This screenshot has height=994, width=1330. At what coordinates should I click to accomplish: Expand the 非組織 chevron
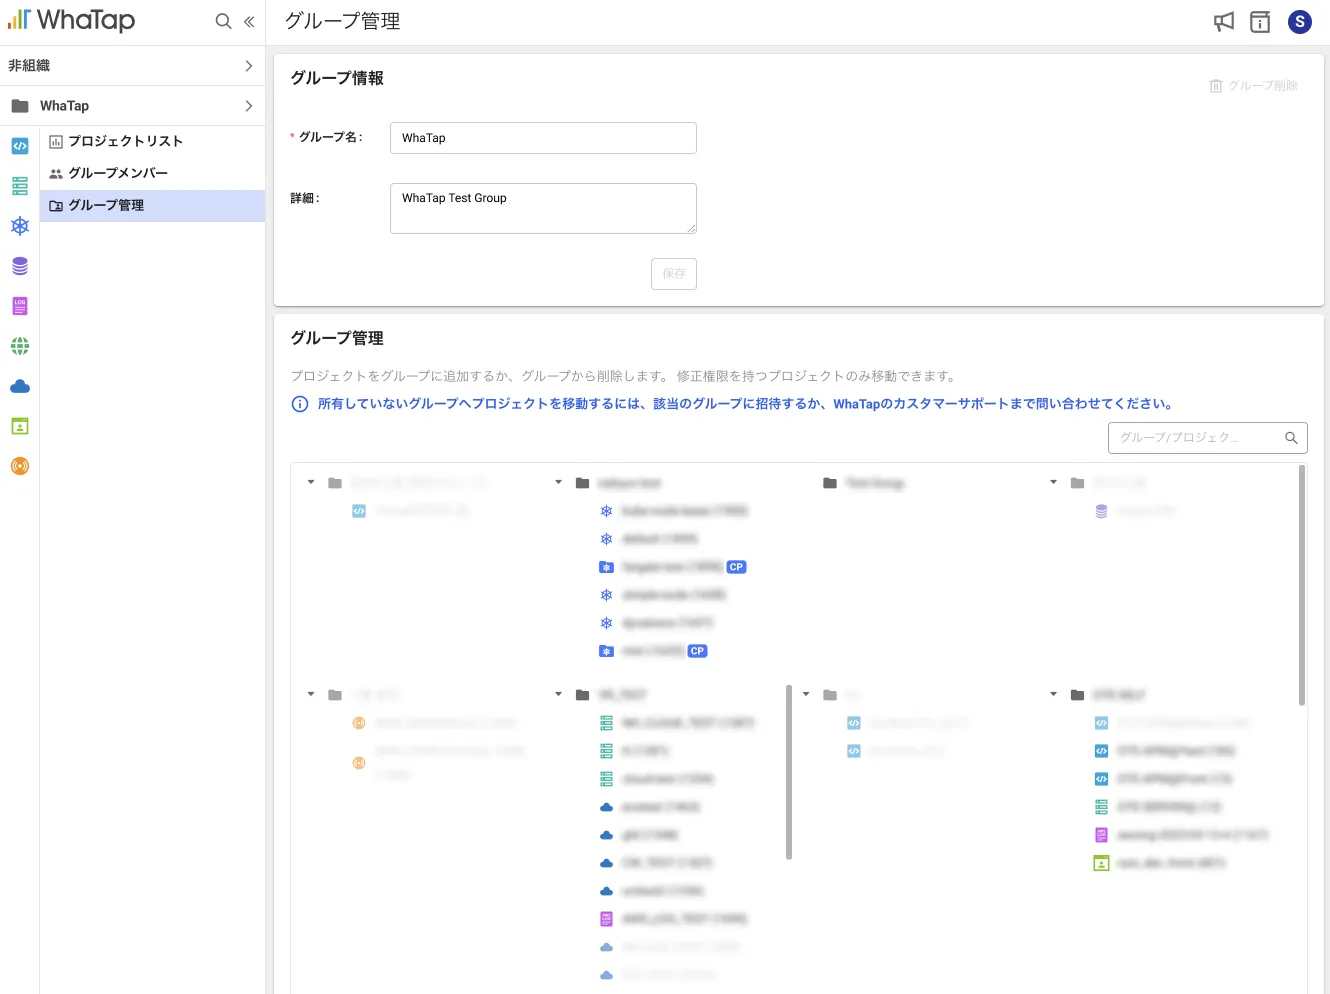(249, 66)
